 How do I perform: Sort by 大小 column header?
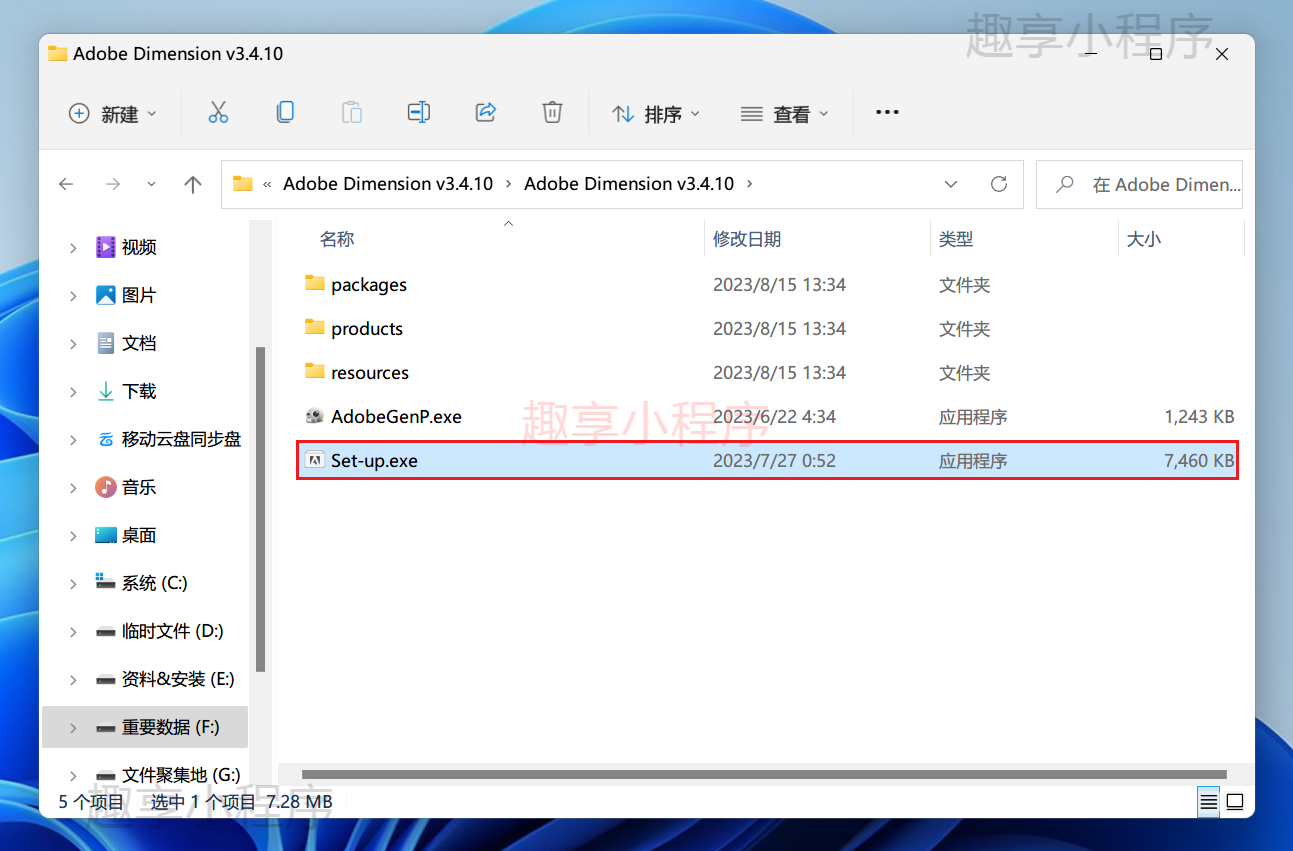(x=1144, y=239)
